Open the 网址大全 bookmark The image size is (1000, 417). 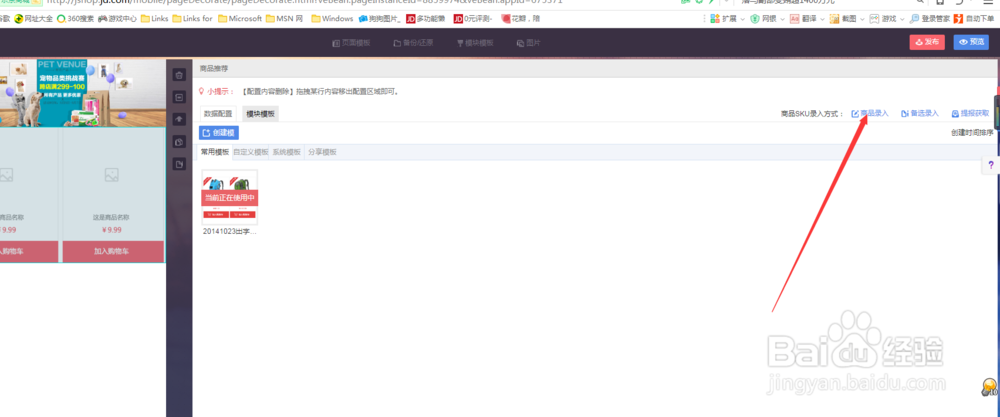(33, 18)
